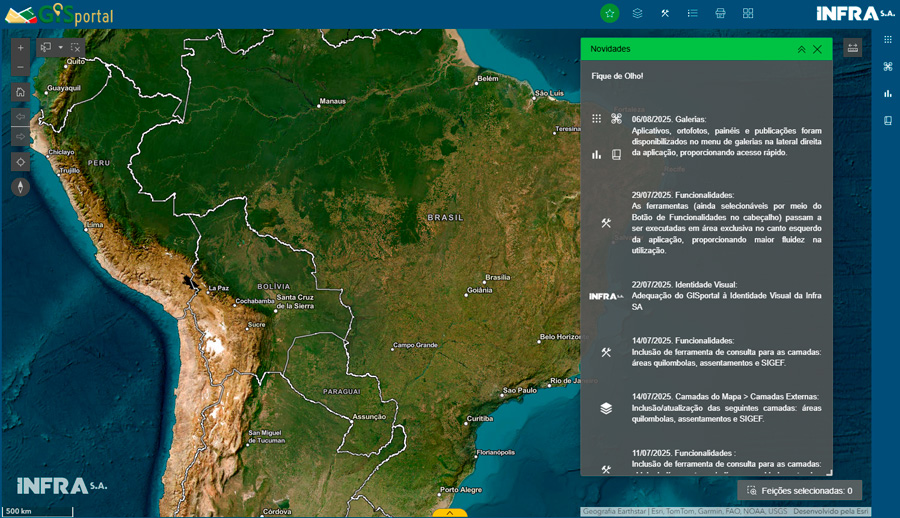This screenshot has width=900, height=518.
Task: Open the dashboards bar chart icon in right sidebar
Action: [x=888, y=94]
